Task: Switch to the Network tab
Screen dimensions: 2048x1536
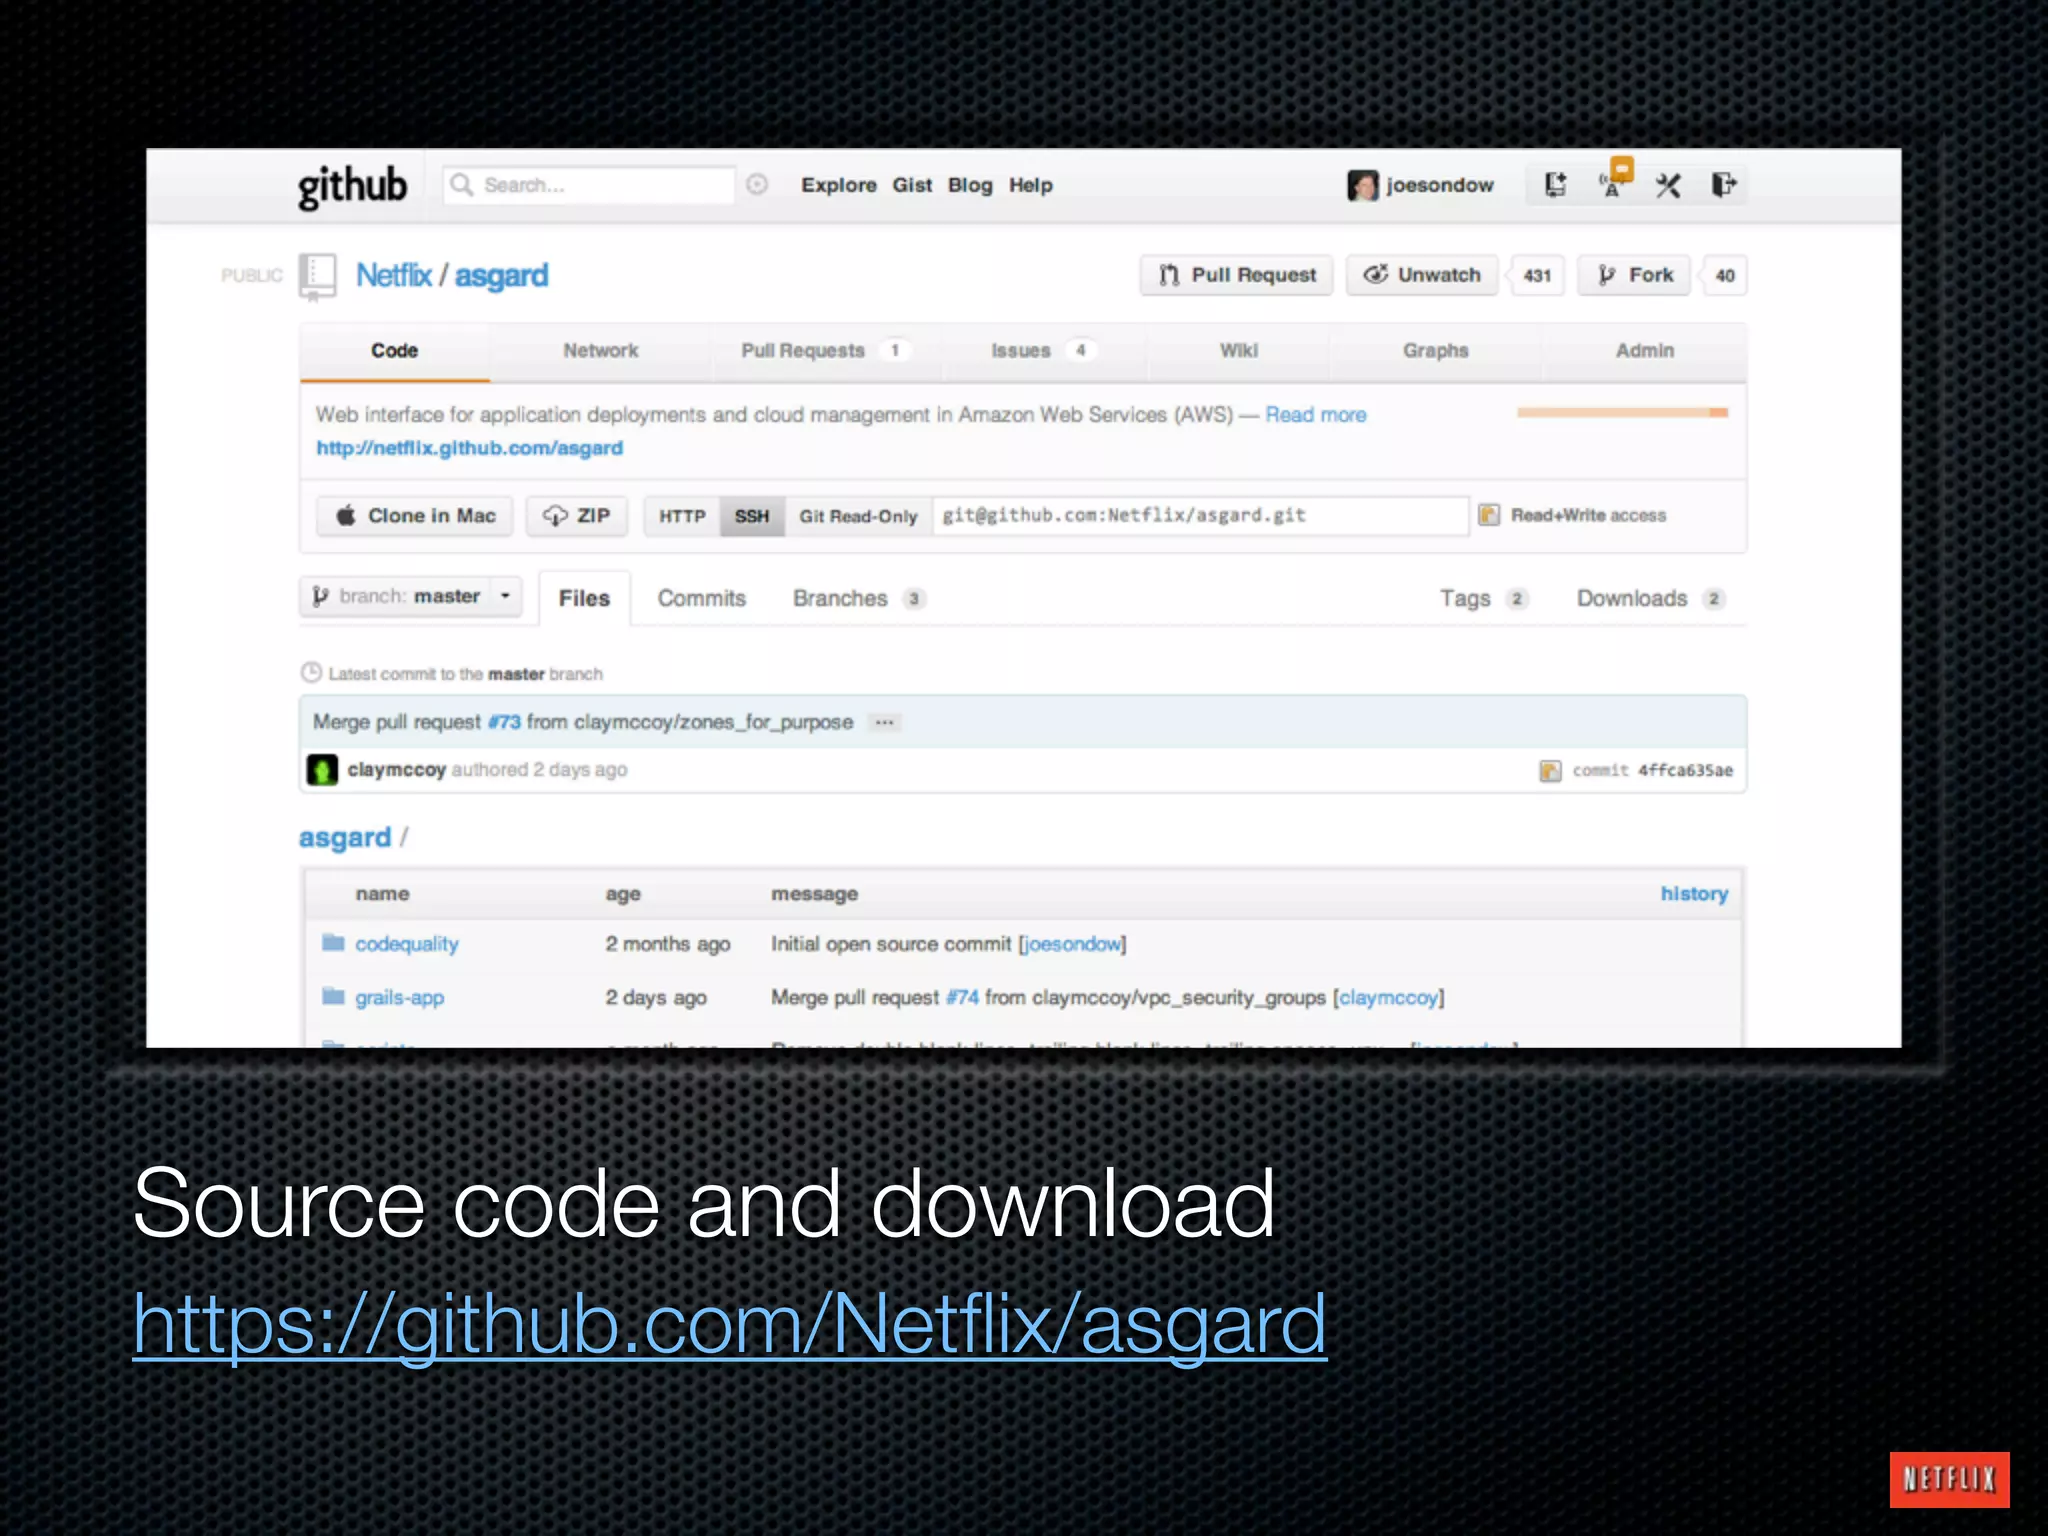Action: point(600,351)
